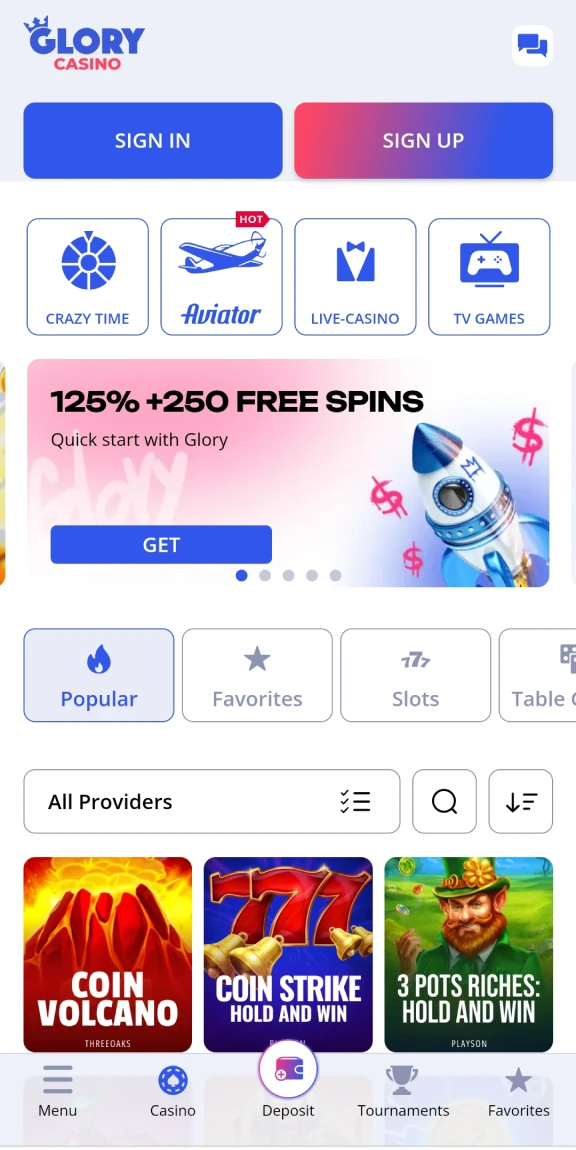
Task: Tap the search magnifier icon
Action: (x=445, y=801)
